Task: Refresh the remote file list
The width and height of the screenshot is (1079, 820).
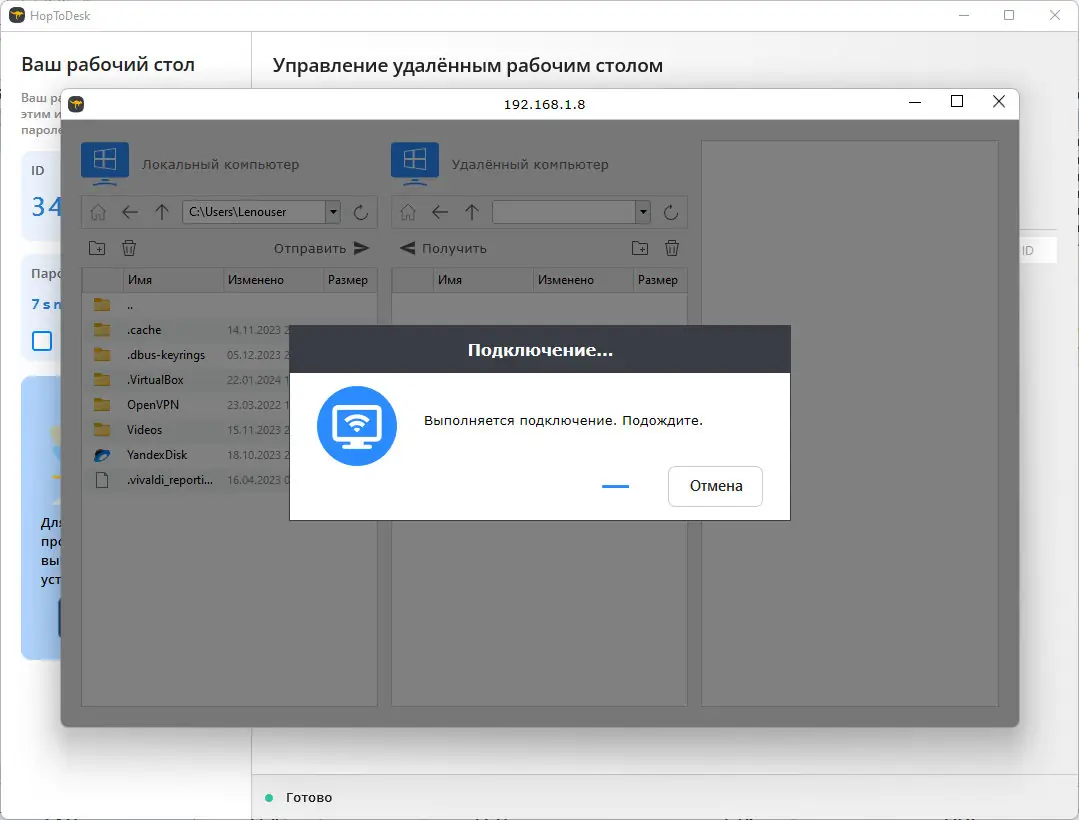Action: (x=671, y=211)
